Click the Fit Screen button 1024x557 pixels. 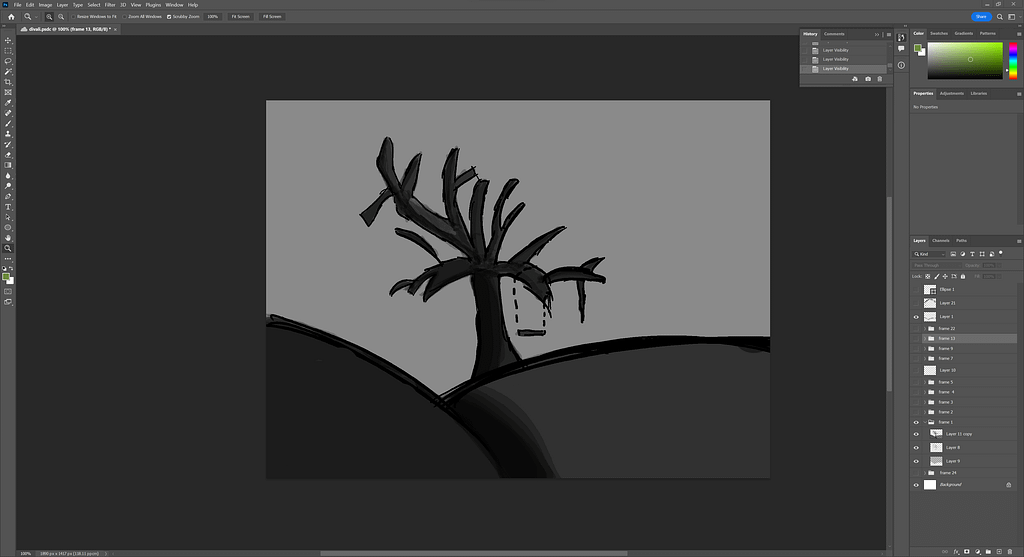[x=240, y=17]
